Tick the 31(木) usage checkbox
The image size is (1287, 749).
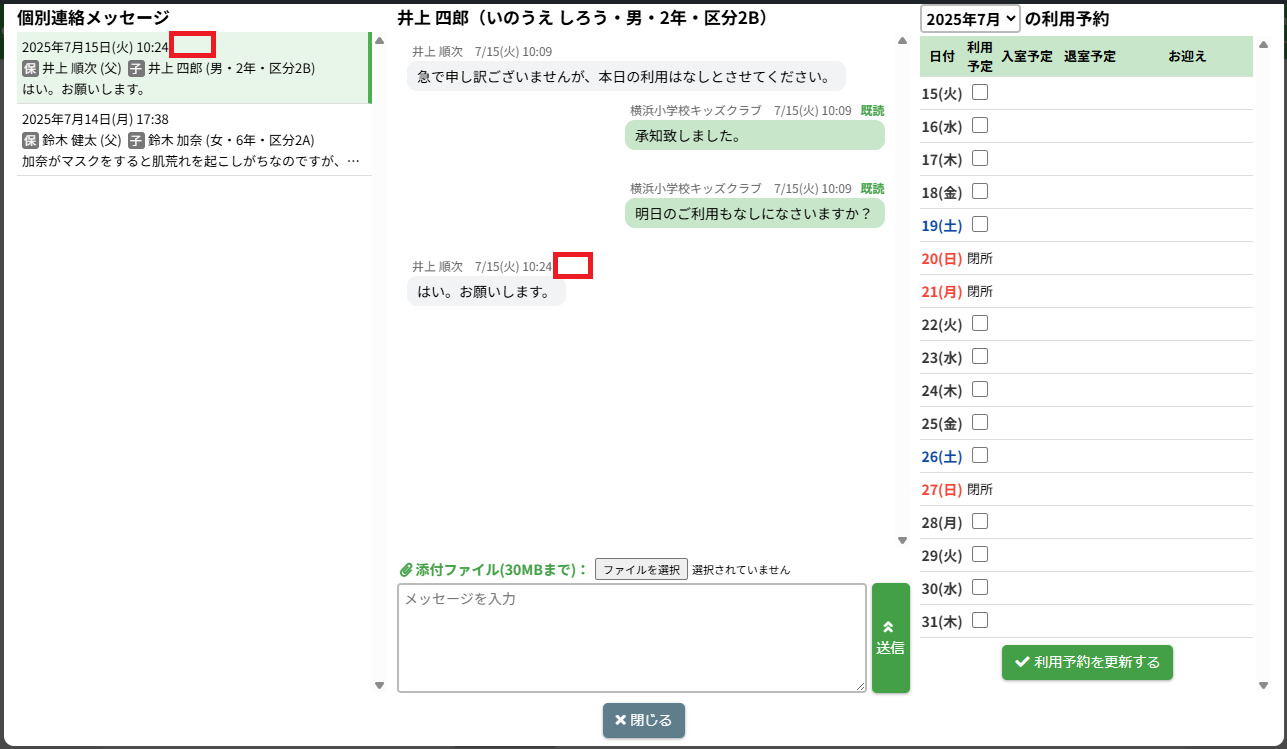point(980,620)
